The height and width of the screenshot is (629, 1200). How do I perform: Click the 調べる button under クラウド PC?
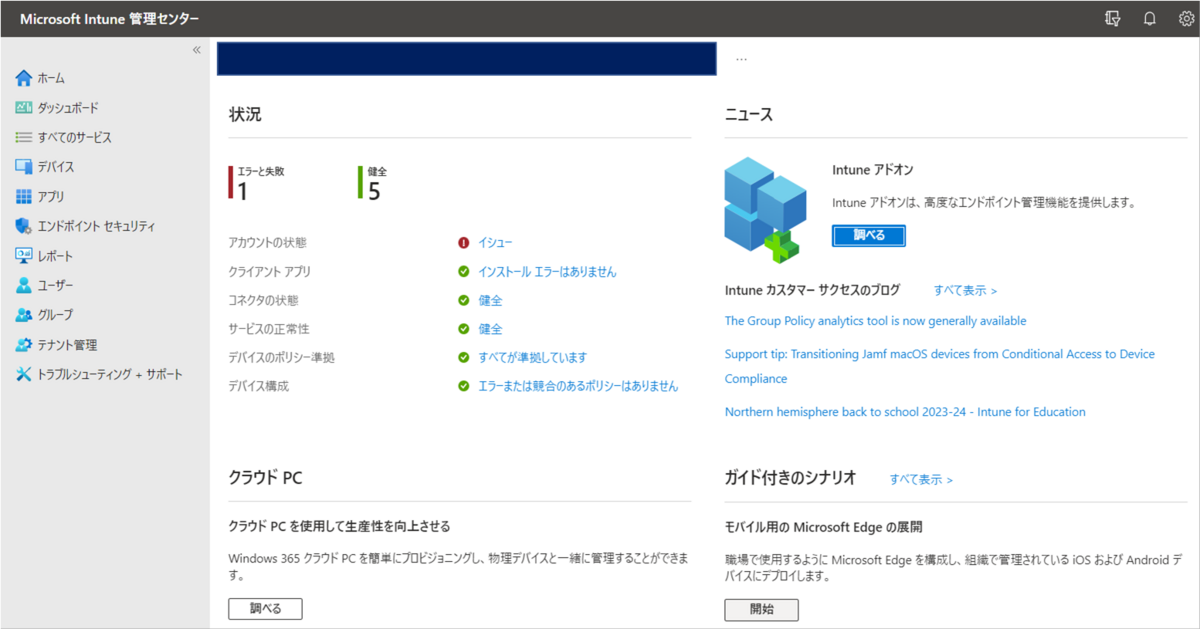click(x=265, y=609)
